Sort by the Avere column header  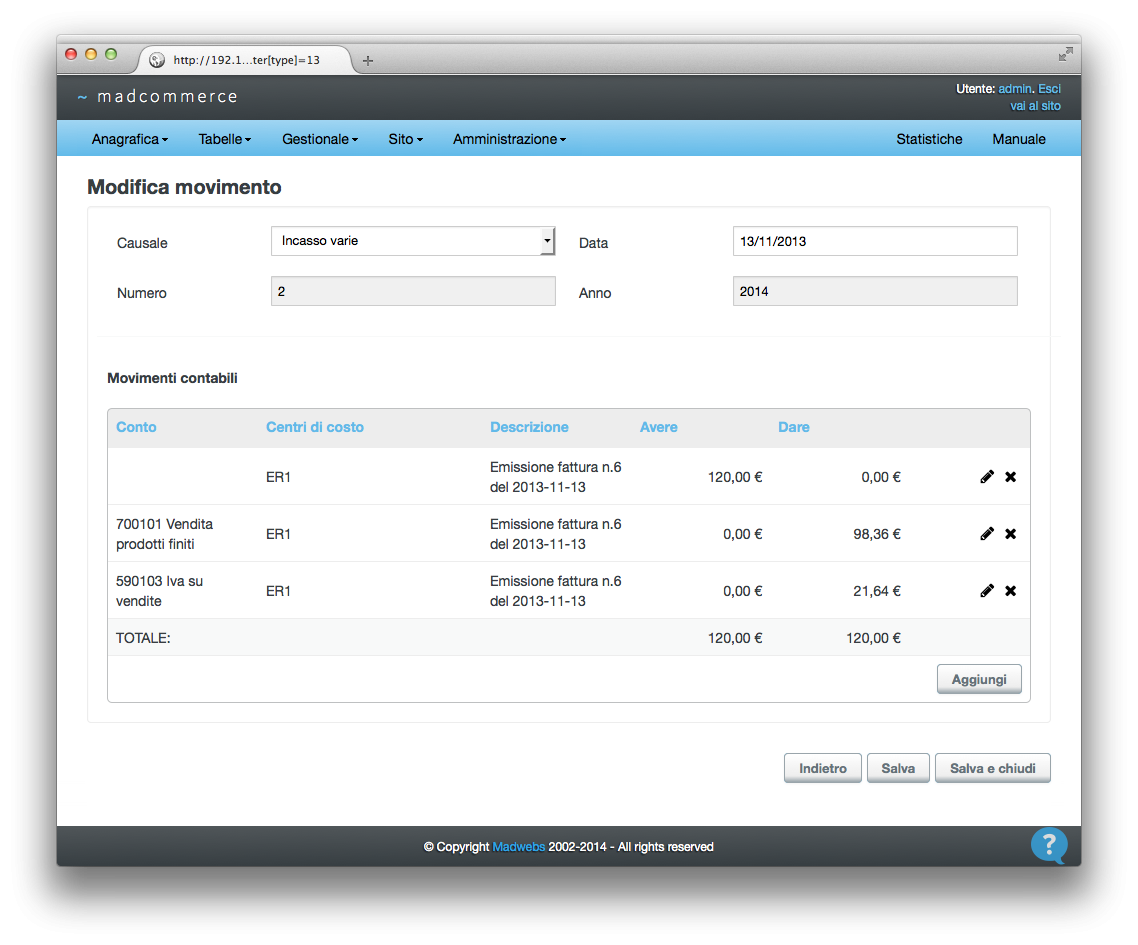658,427
